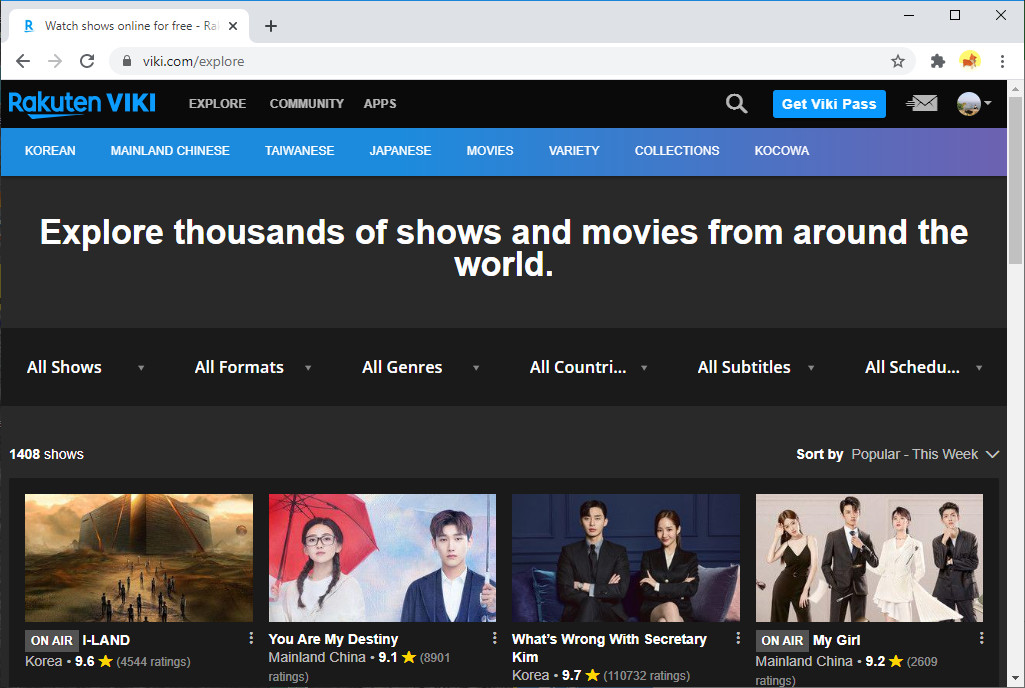Viewport: 1025px width, 688px height.
Task: Open the My Girl show title link
Action: (x=836, y=640)
